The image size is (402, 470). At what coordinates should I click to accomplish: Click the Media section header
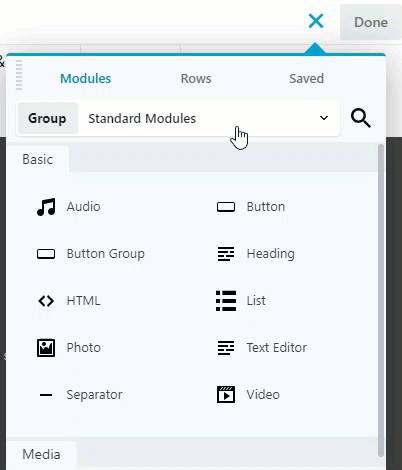pyautogui.click(x=41, y=454)
